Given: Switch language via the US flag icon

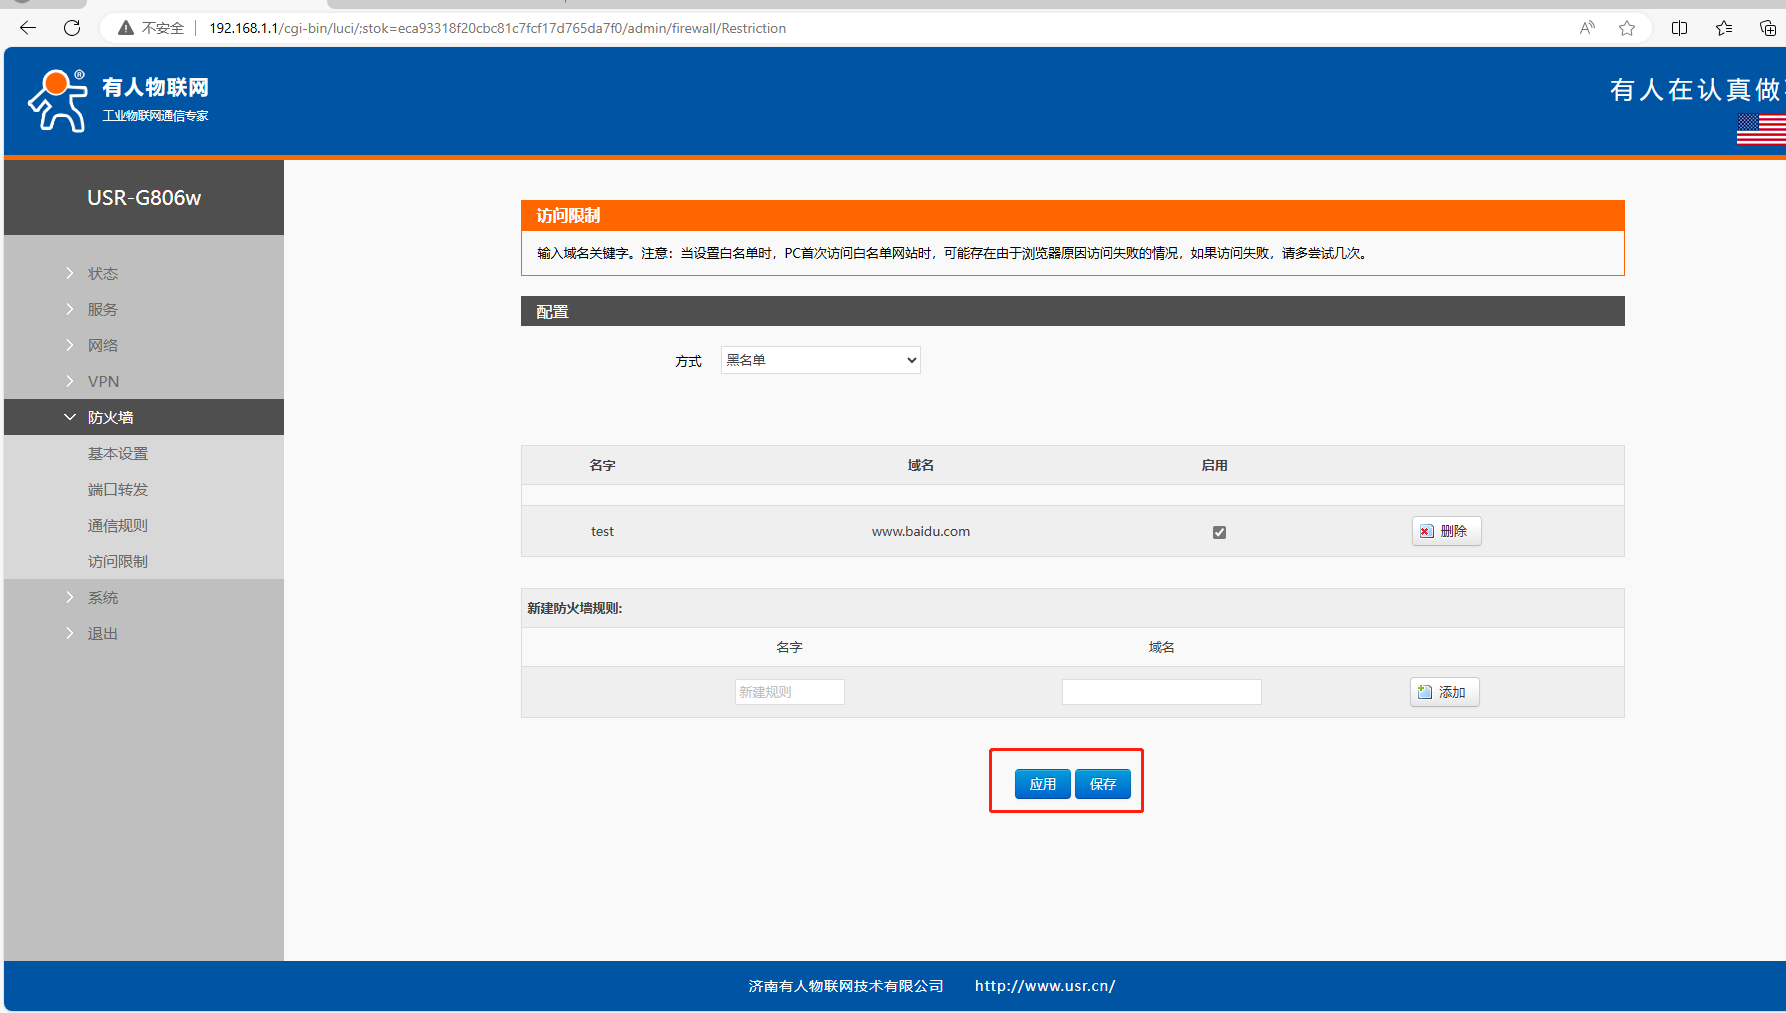Looking at the screenshot, I should [x=1761, y=129].
